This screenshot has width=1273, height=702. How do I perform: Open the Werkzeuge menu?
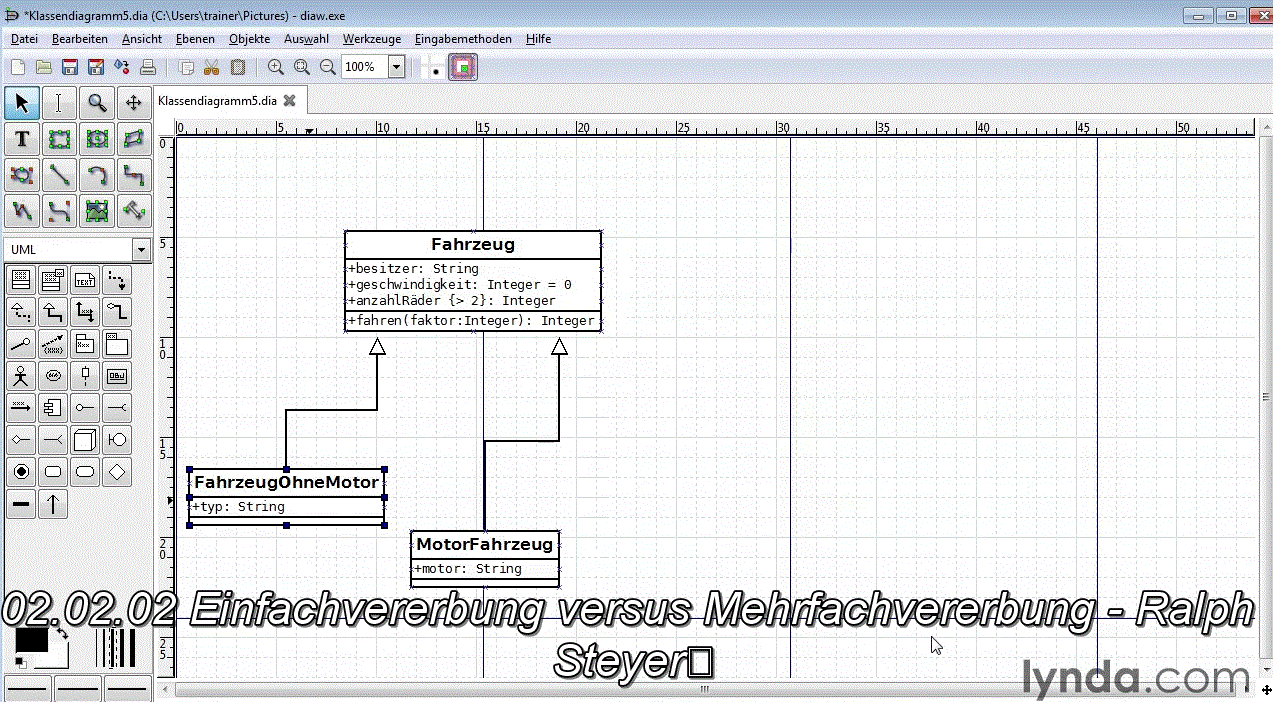[x=372, y=39]
